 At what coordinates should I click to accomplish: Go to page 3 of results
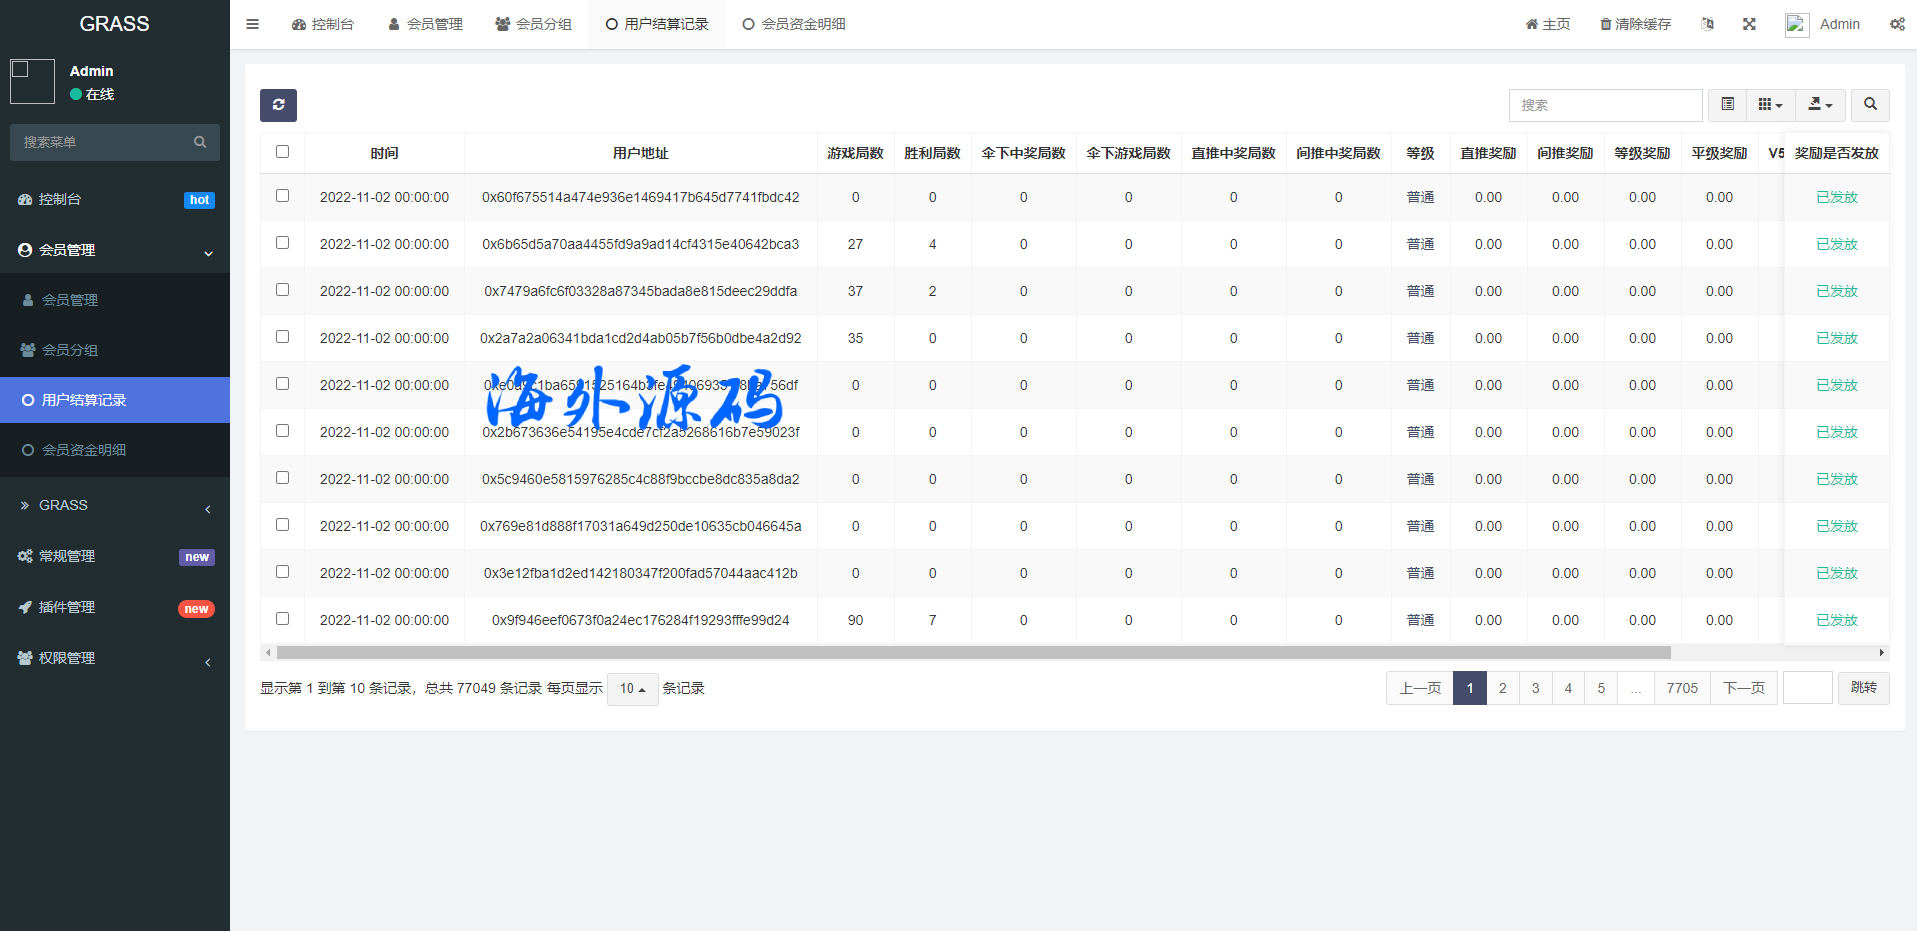click(1535, 688)
